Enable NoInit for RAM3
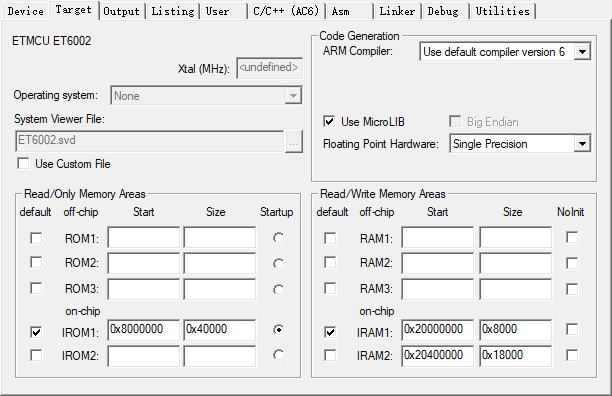612x396 pixels. click(572, 289)
